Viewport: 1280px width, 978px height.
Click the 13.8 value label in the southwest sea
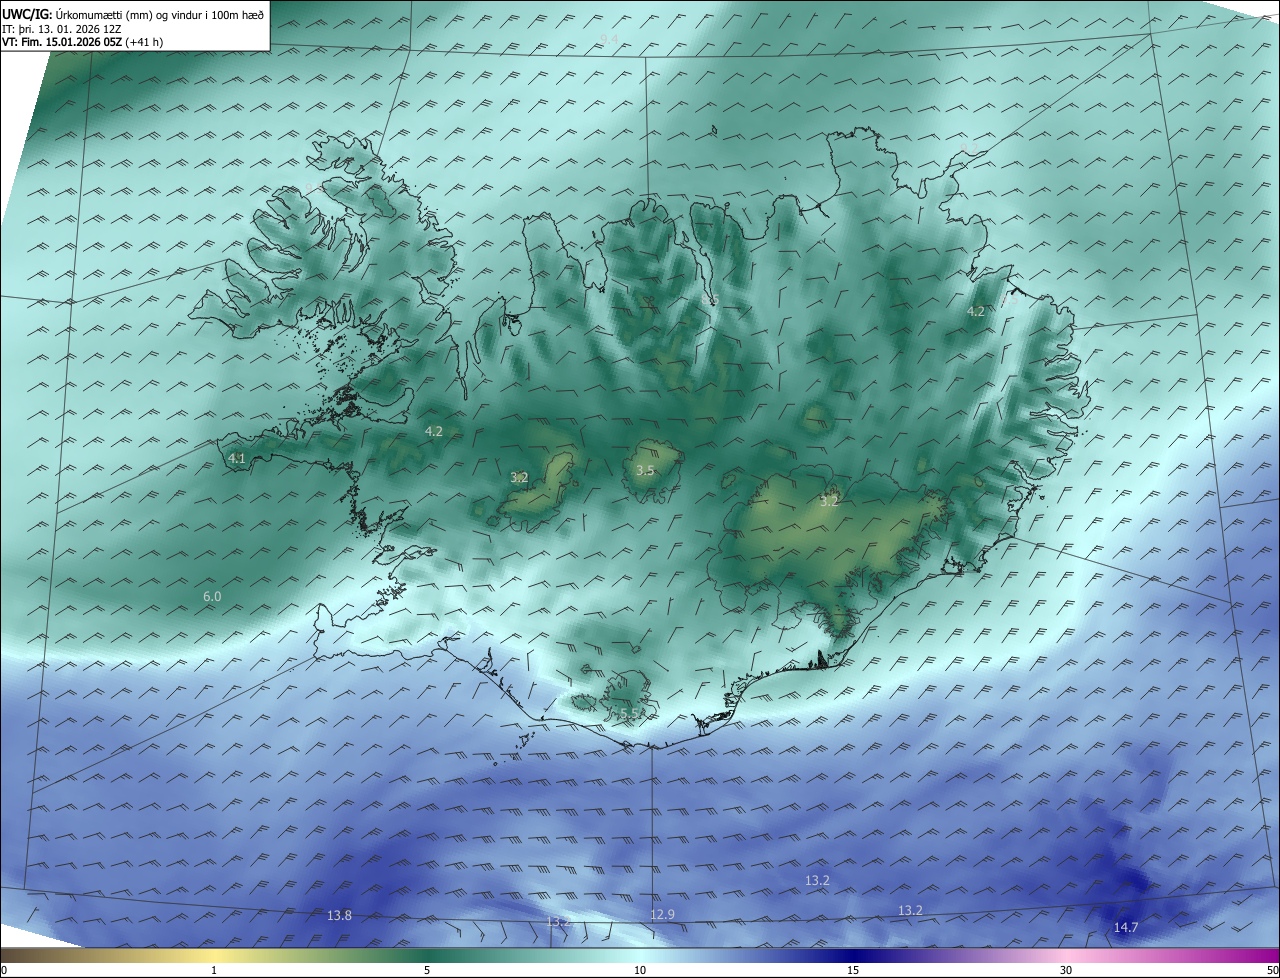340,916
